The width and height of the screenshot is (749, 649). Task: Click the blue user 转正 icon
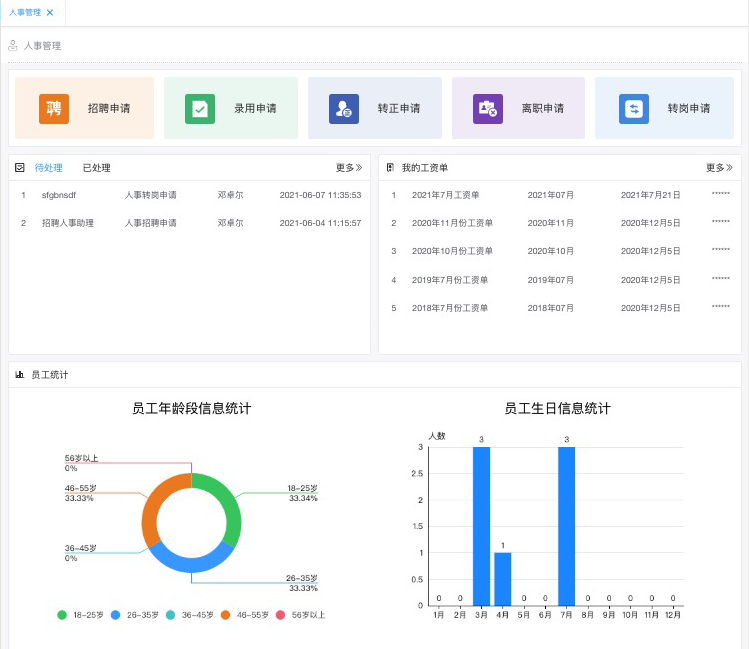[343, 109]
